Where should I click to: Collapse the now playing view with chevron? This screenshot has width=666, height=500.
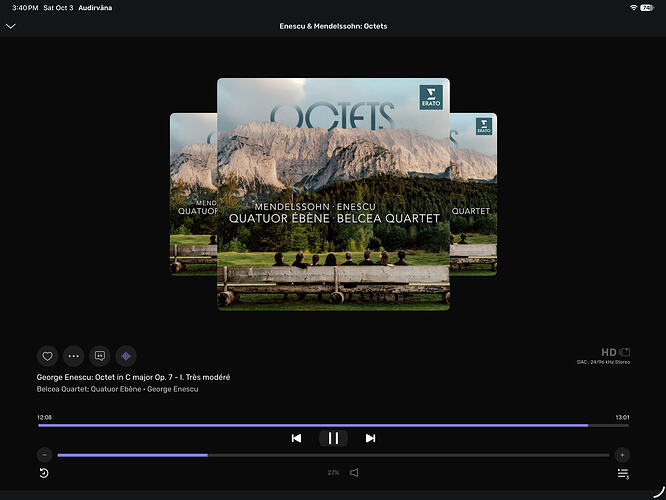click(11, 26)
